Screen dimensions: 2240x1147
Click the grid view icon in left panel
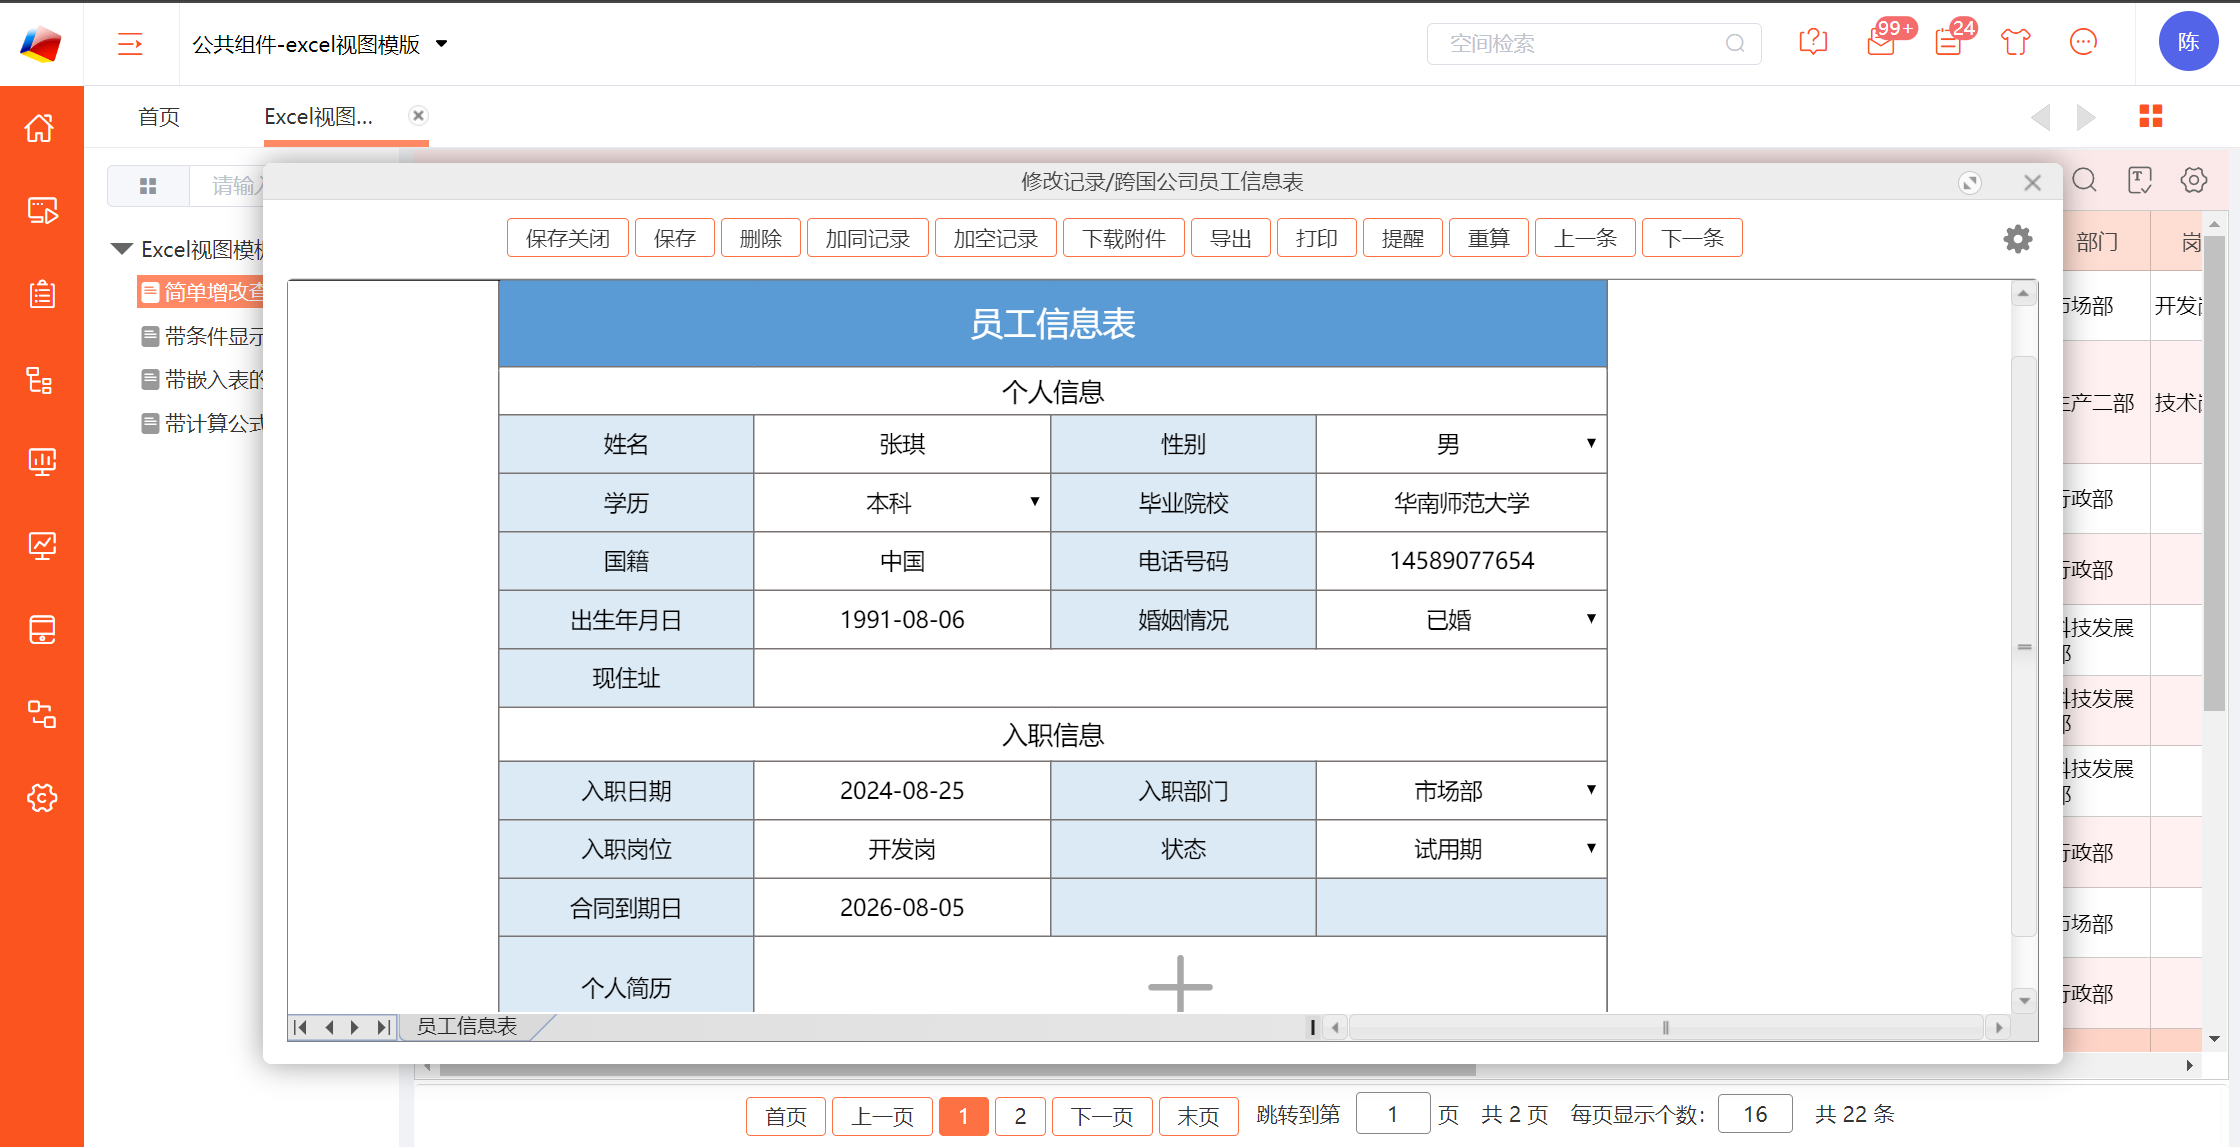(x=148, y=186)
